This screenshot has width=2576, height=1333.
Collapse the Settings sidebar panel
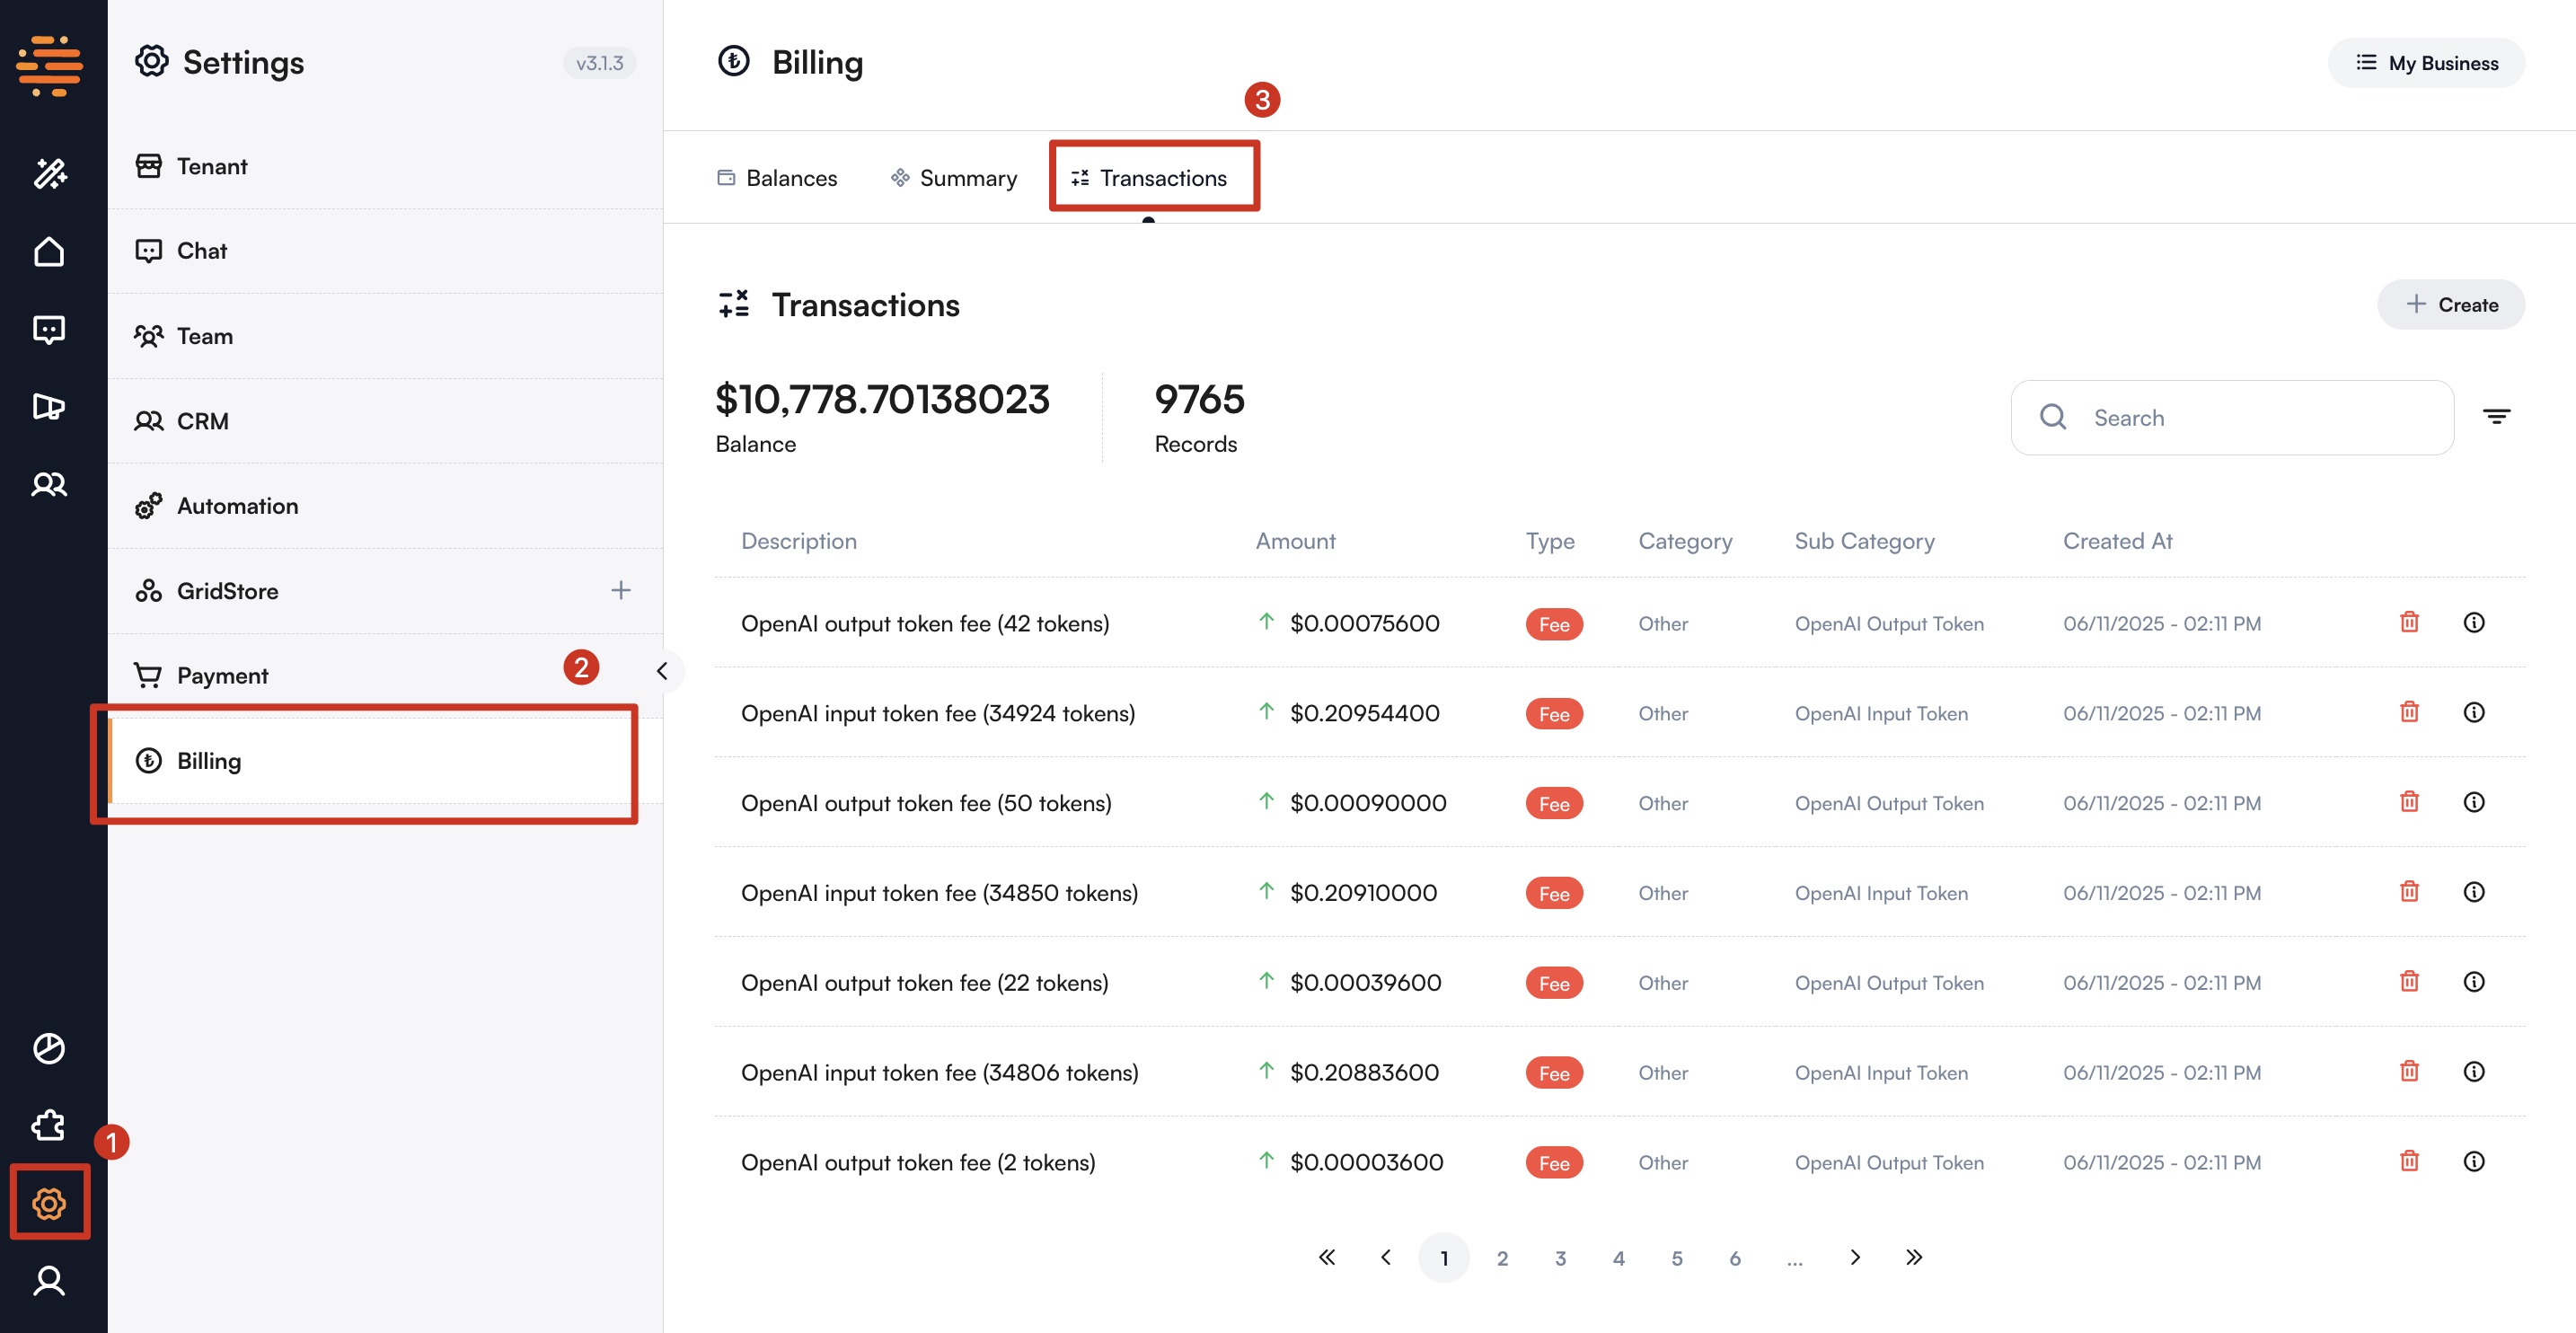click(661, 671)
